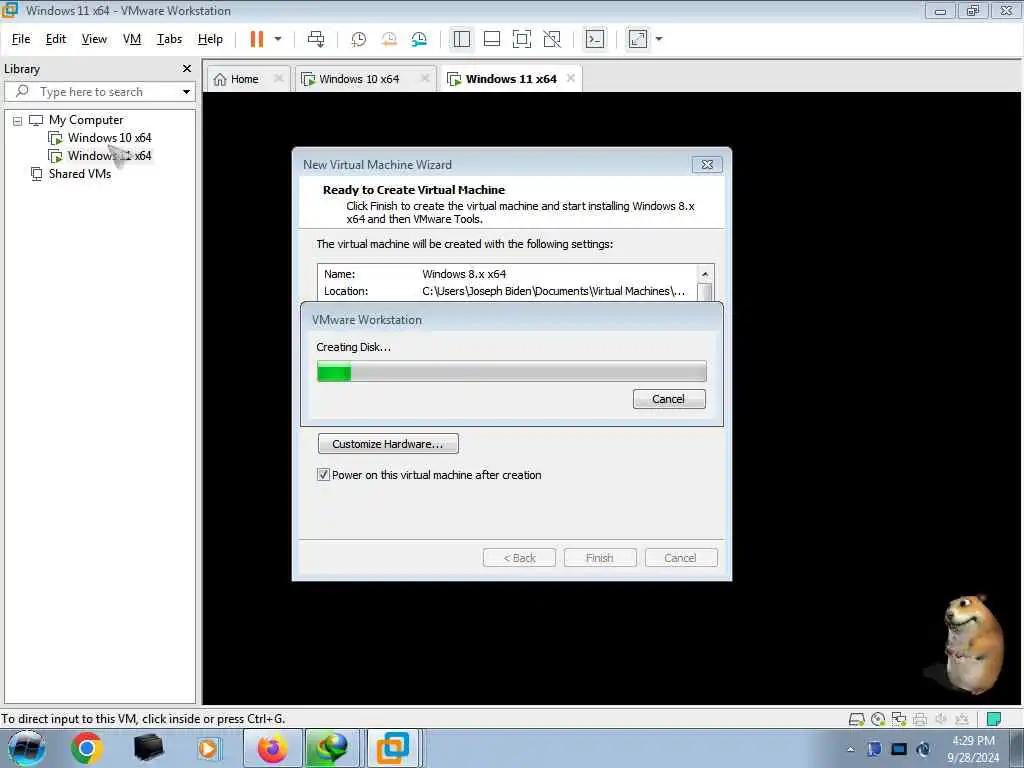
Task: Click the Internet Download Manager taskbar icon
Action: tap(332, 748)
